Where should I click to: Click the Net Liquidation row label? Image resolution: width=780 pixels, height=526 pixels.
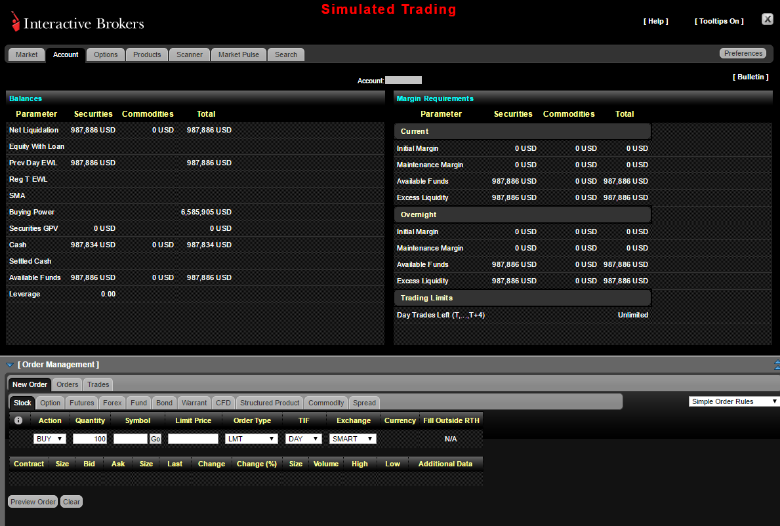click(x=34, y=130)
